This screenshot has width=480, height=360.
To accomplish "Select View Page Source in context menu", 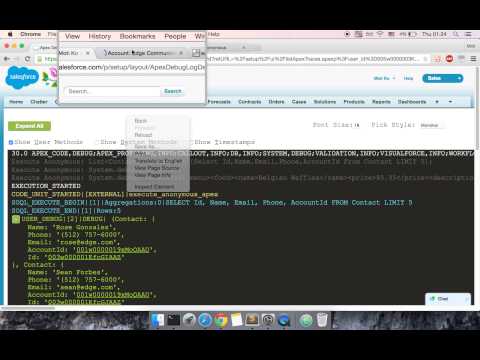I will point(157,168).
